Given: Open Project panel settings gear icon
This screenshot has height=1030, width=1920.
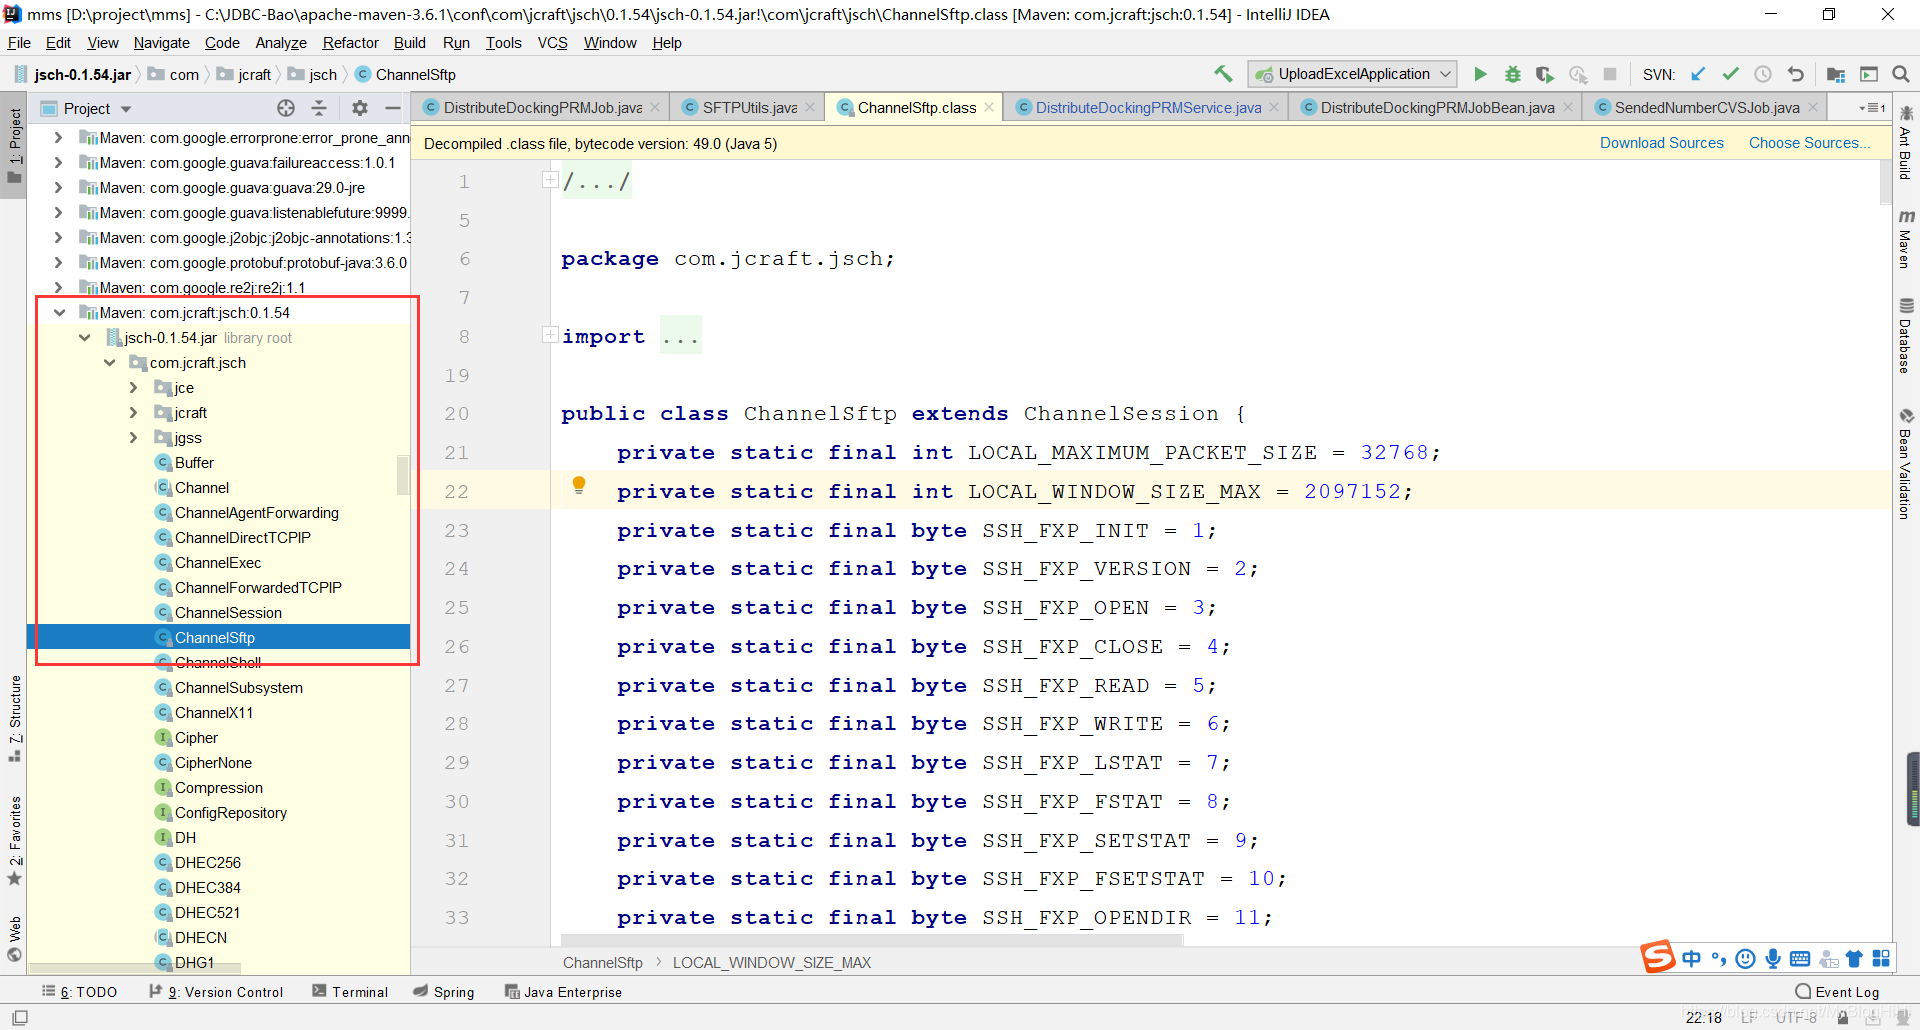Looking at the screenshot, I should click(x=360, y=108).
